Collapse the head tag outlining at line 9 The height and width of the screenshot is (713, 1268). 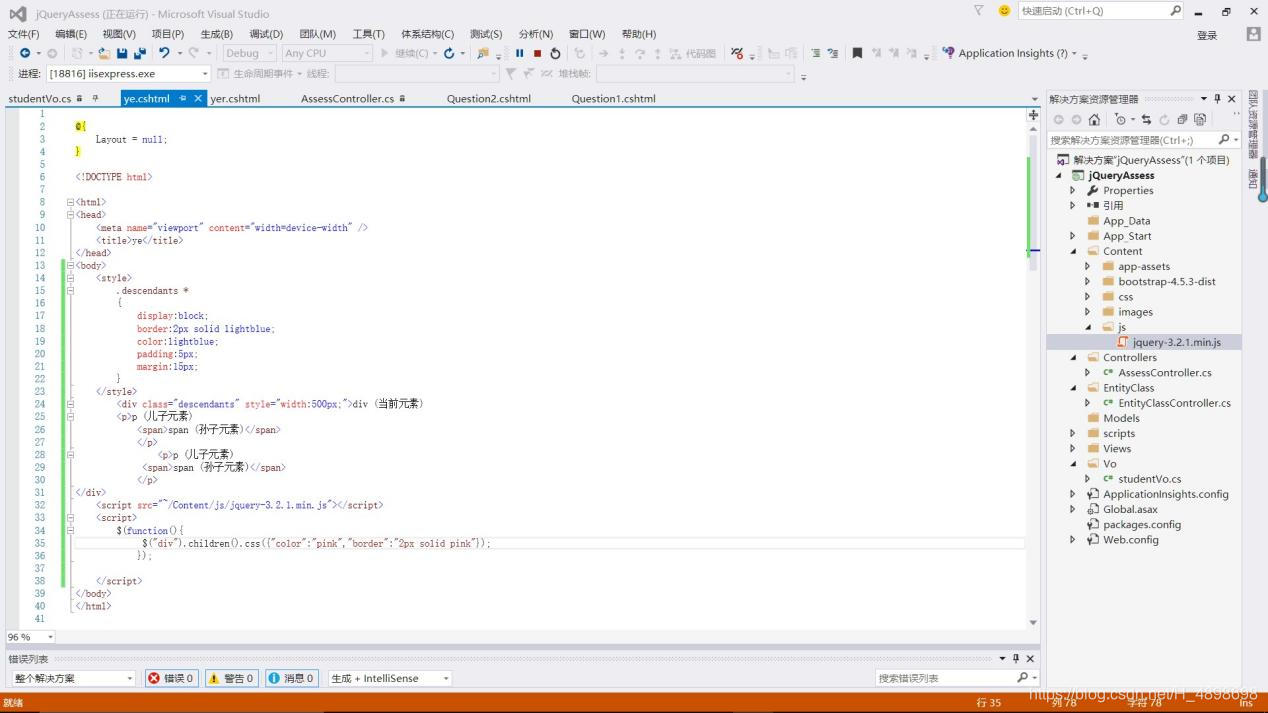70,214
